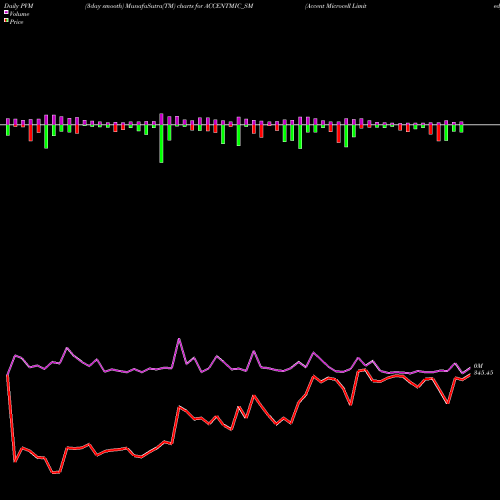Click the tallest green bar in histogram
The height and width of the screenshot is (500, 500).
pos(161,144)
